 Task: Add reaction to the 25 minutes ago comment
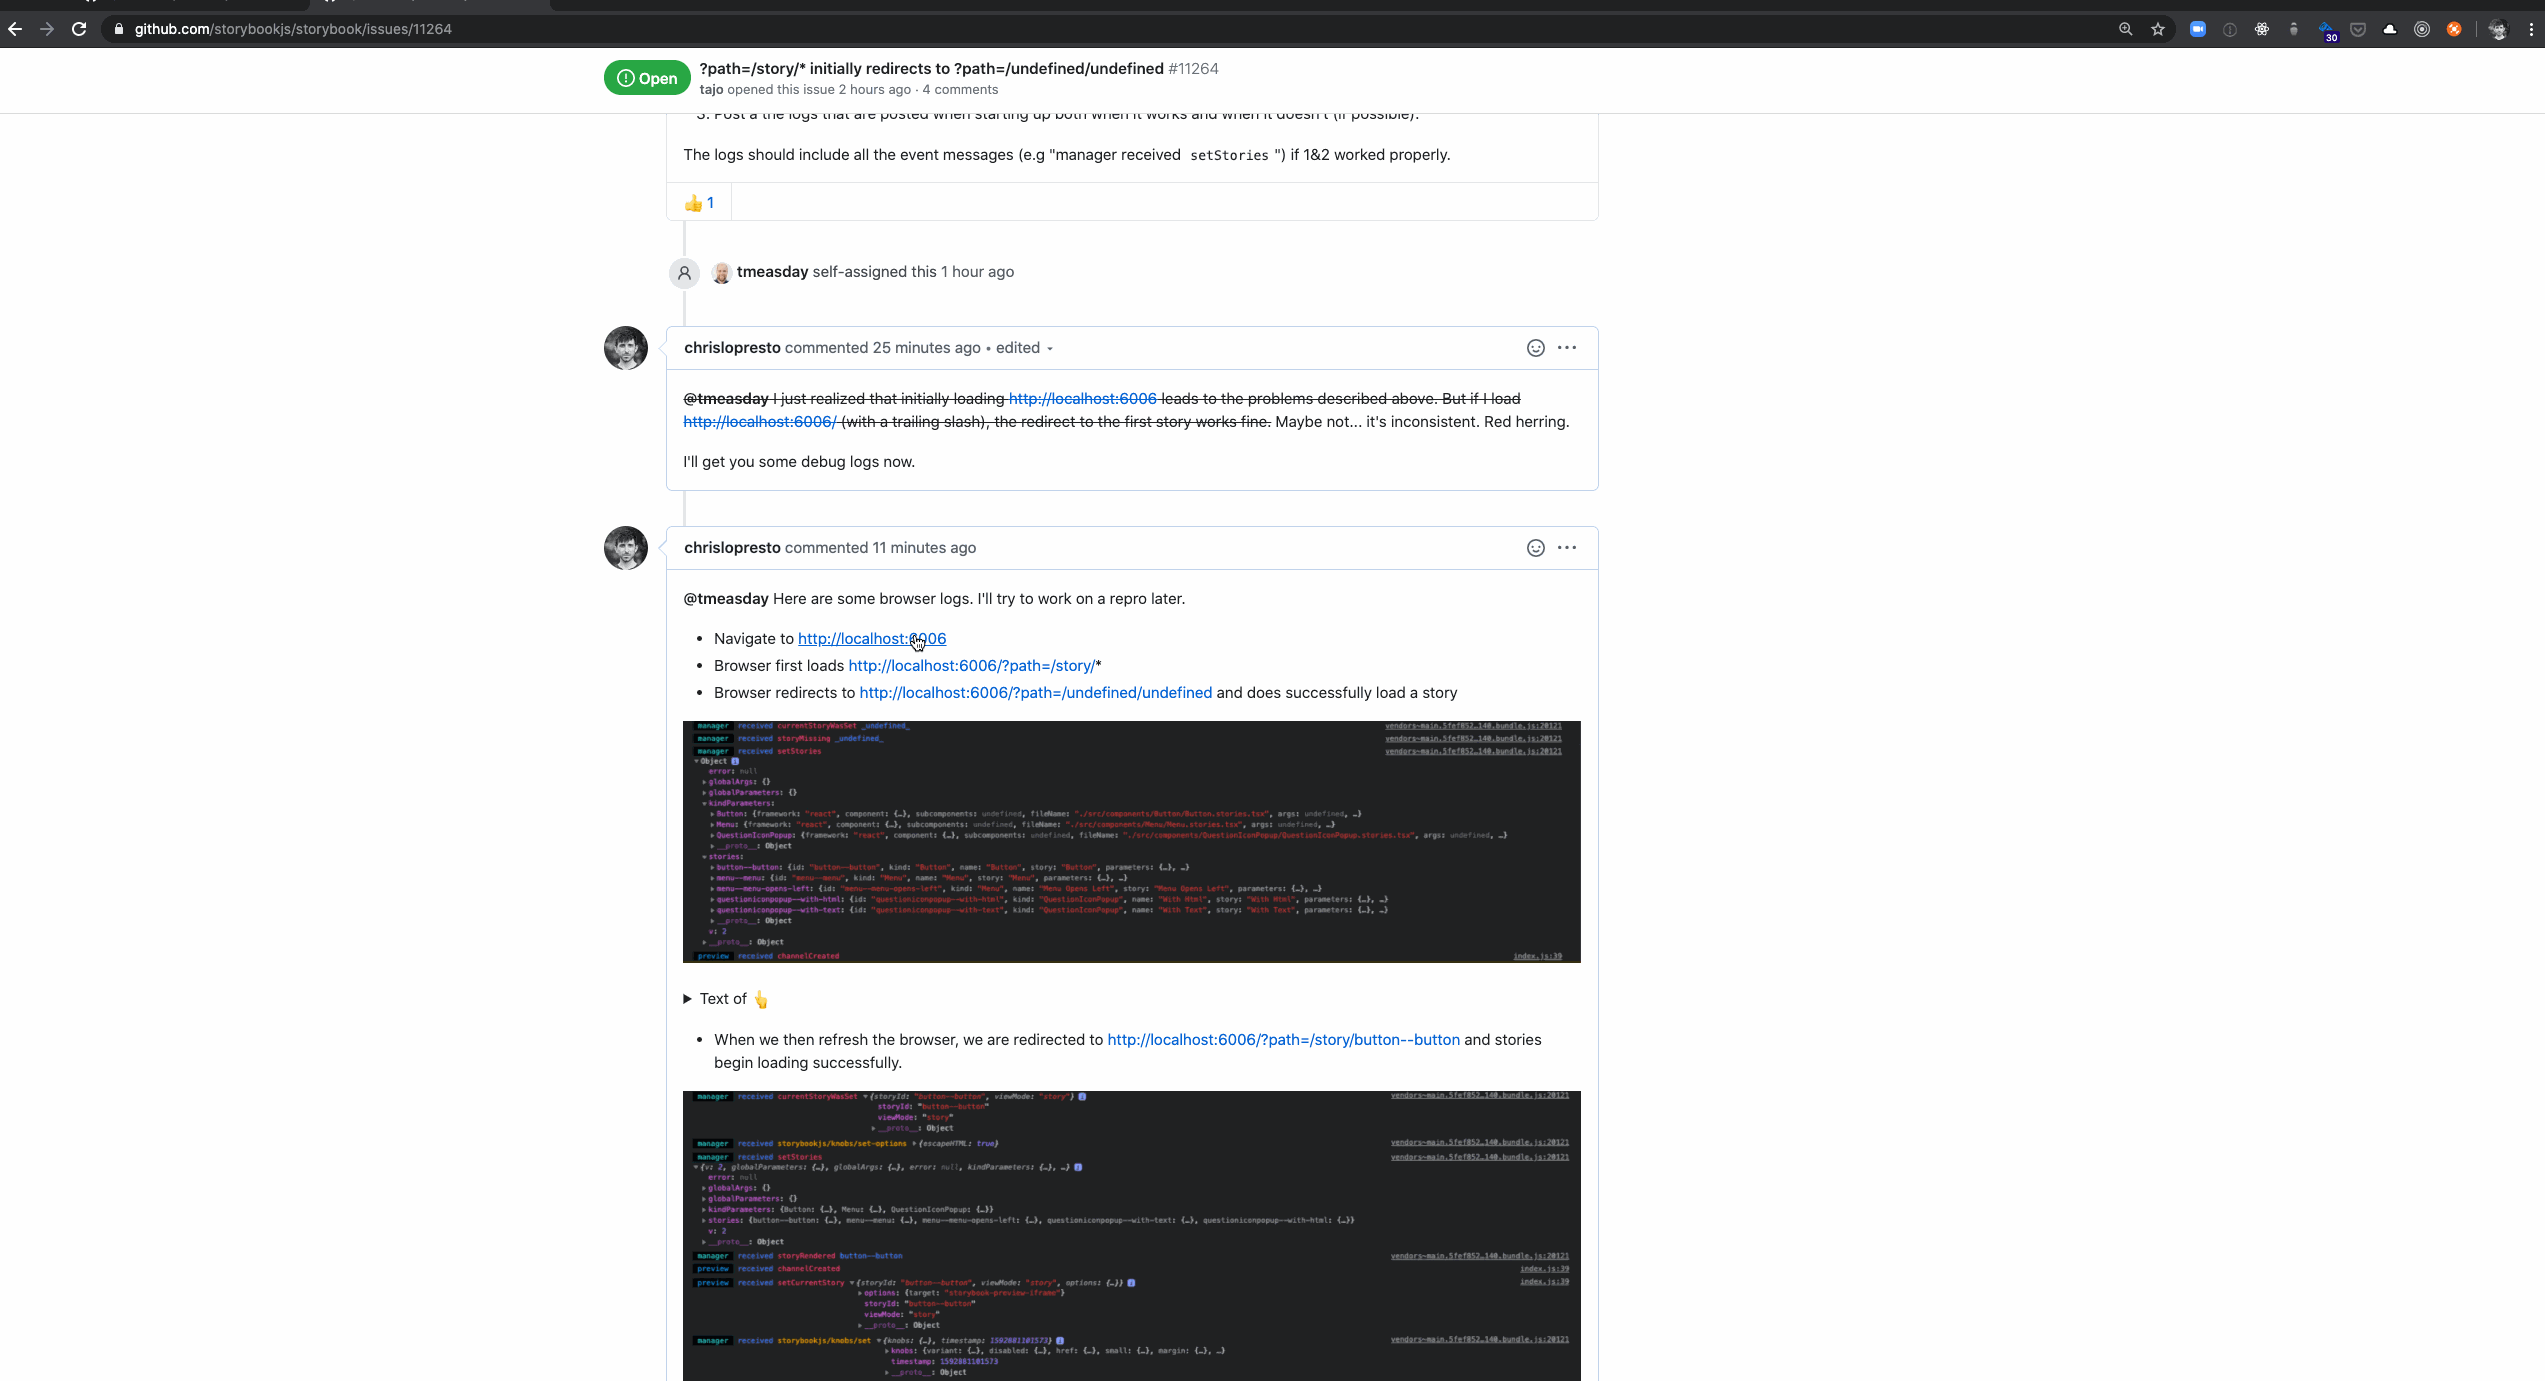click(x=1535, y=348)
